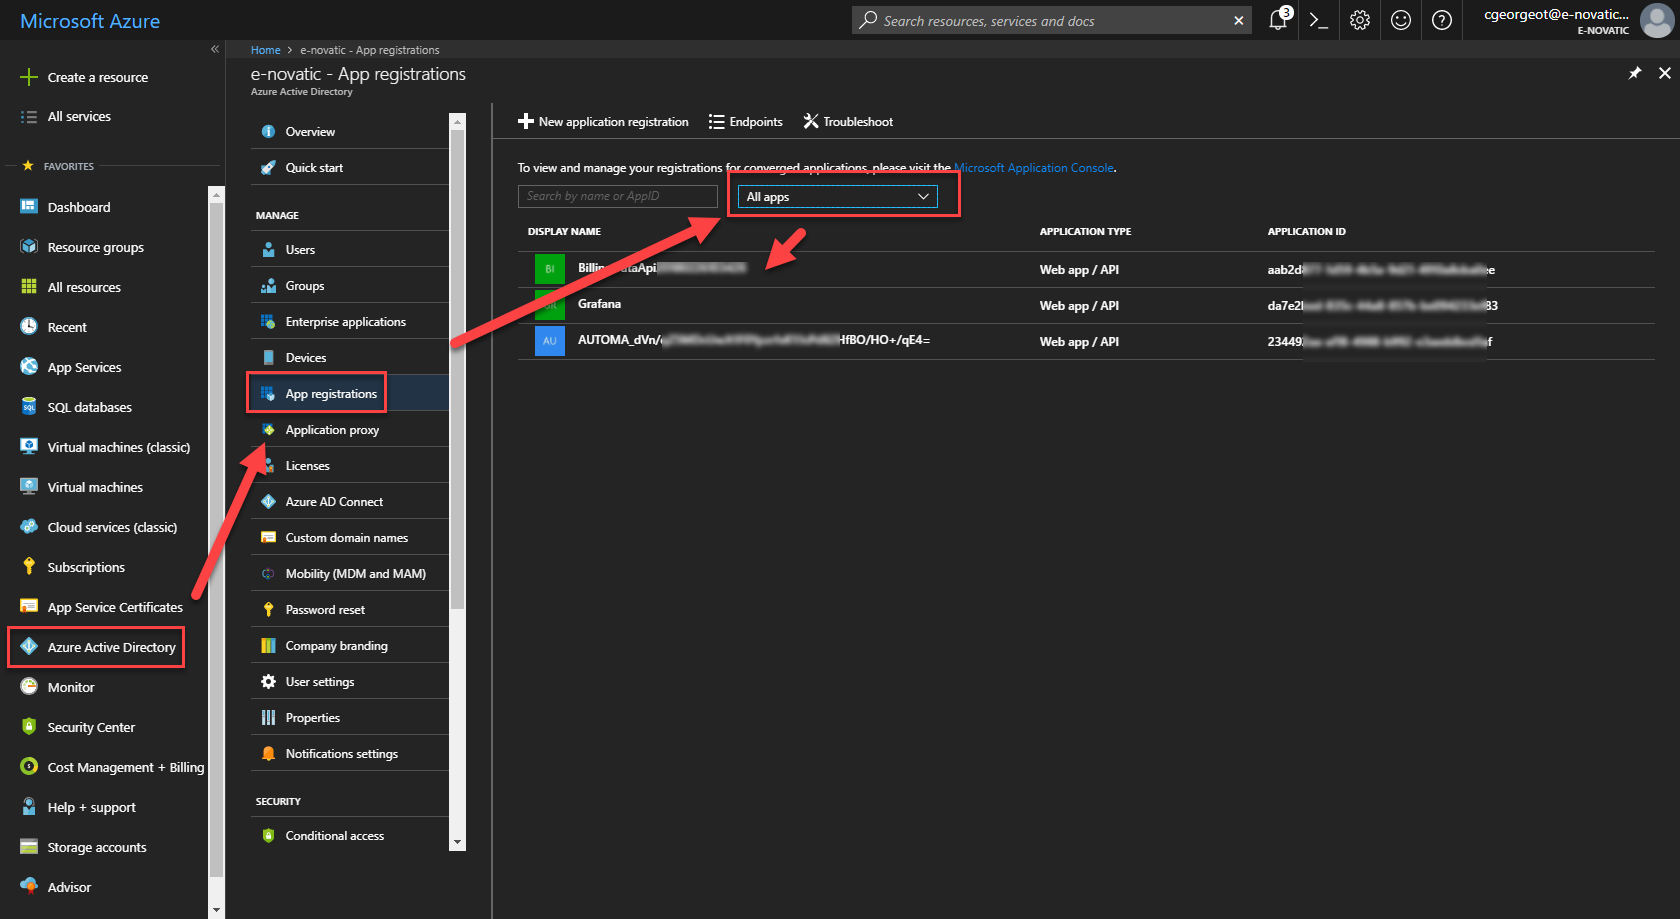This screenshot has height=919, width=1680.
Task: Select Groups in the Manage menu
Action: 350,286
